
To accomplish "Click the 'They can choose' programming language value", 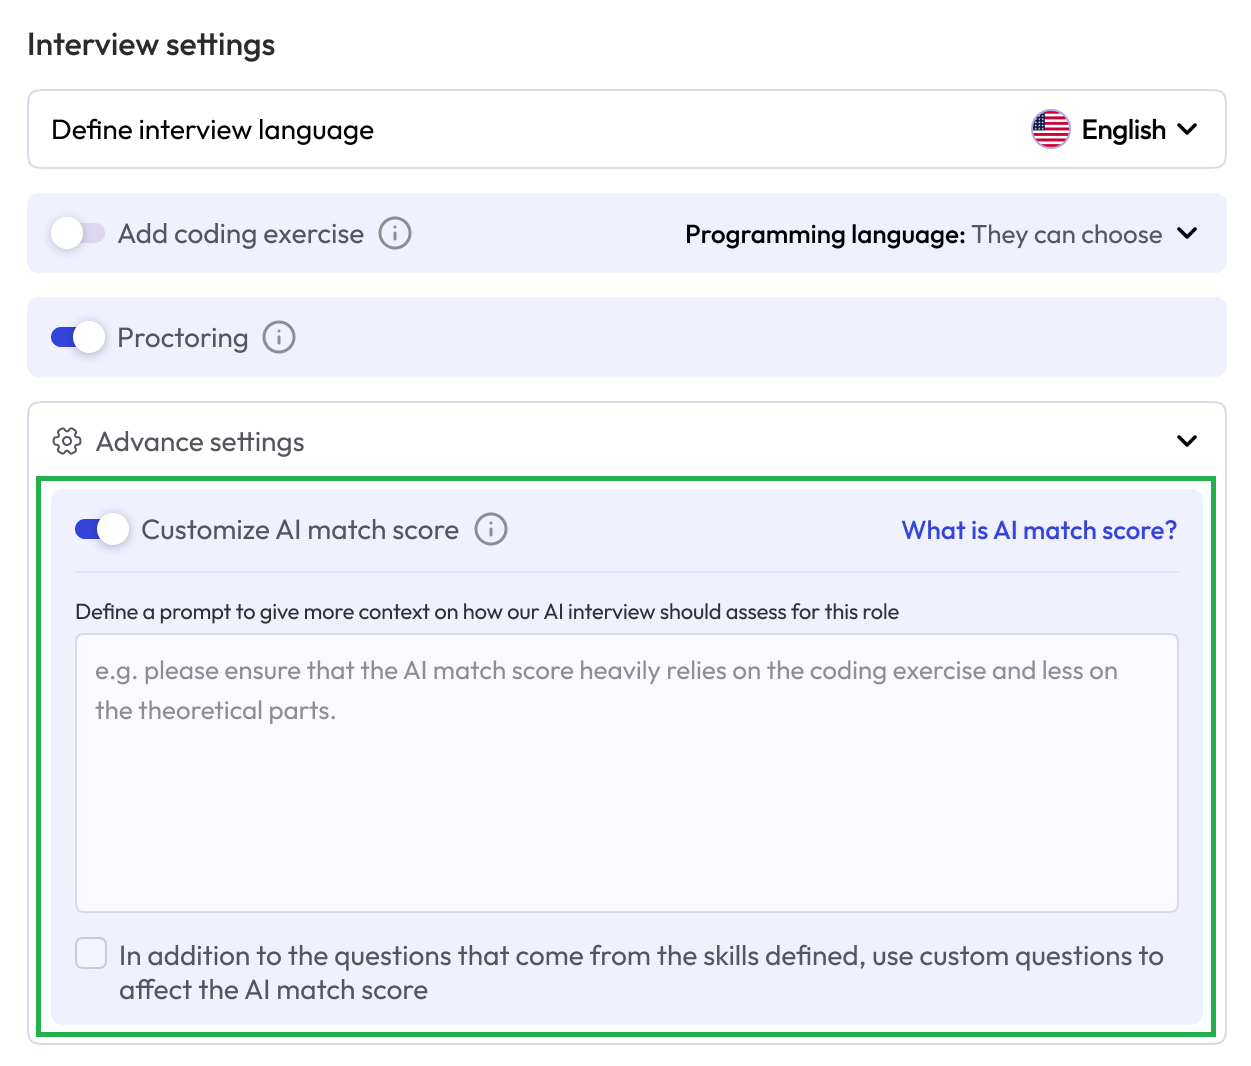I will [1066, 235].
